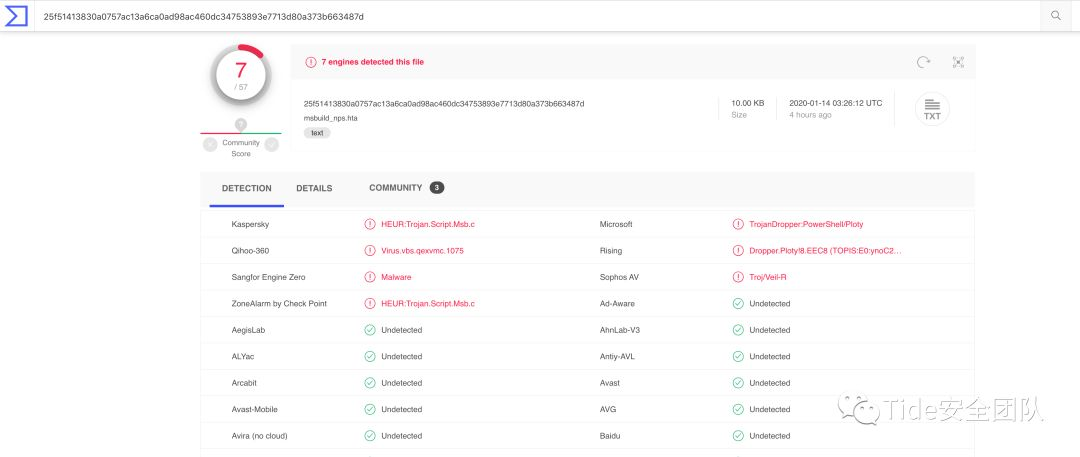Click the community score downvote icon
Screen dimensions: 1080x457
210,145
